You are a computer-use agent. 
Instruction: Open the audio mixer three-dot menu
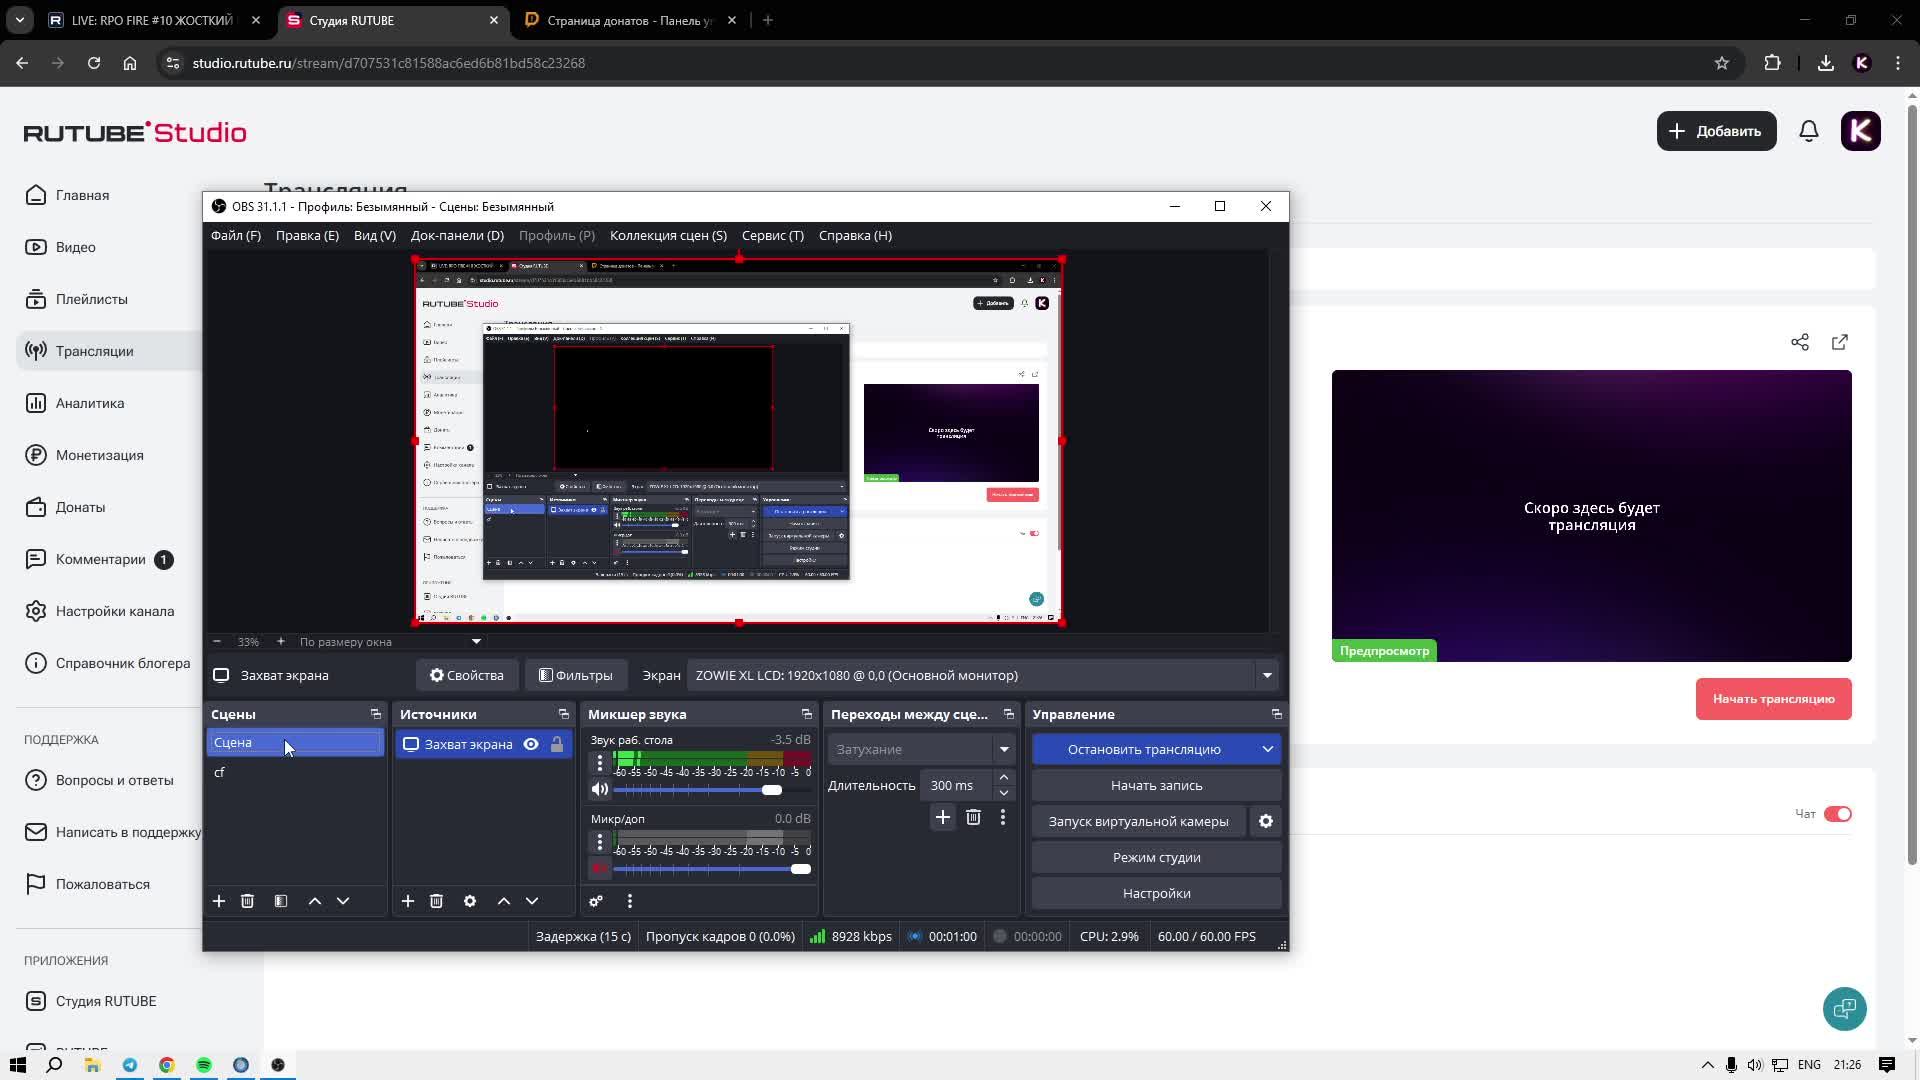(x=630, y=901)
